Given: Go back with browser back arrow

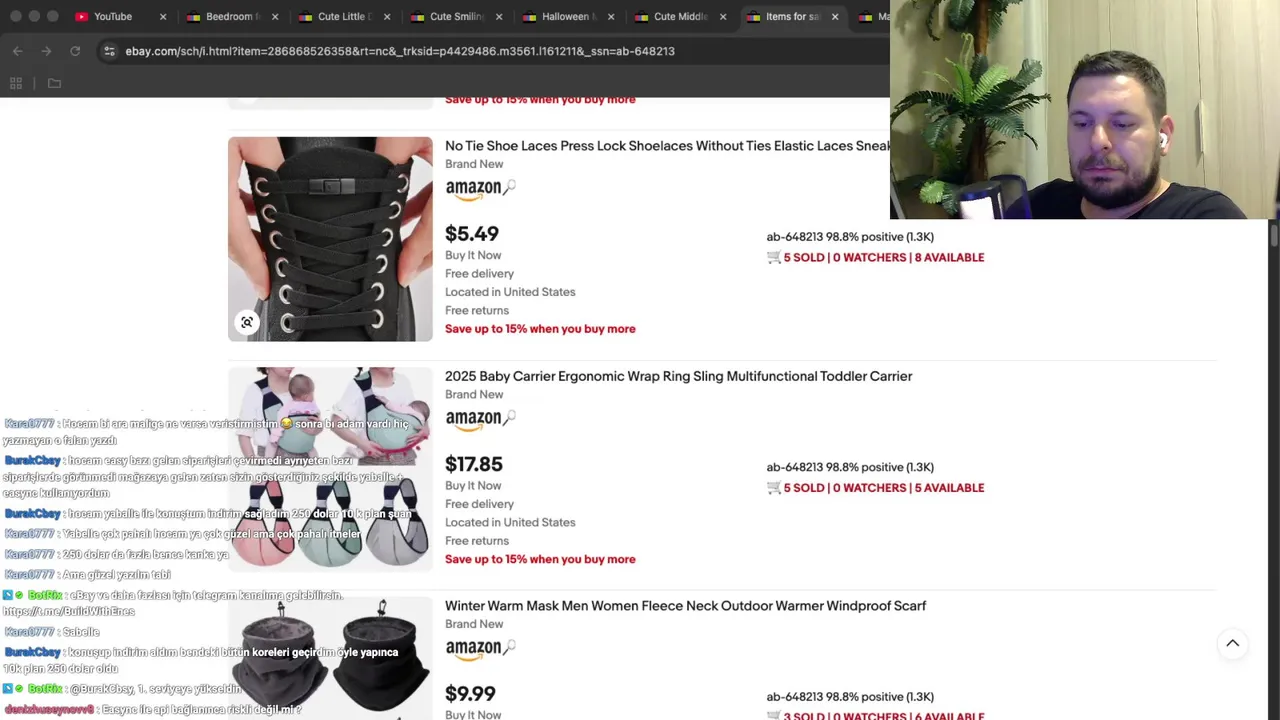Looking at the screenshot, I should coord(18,51).
